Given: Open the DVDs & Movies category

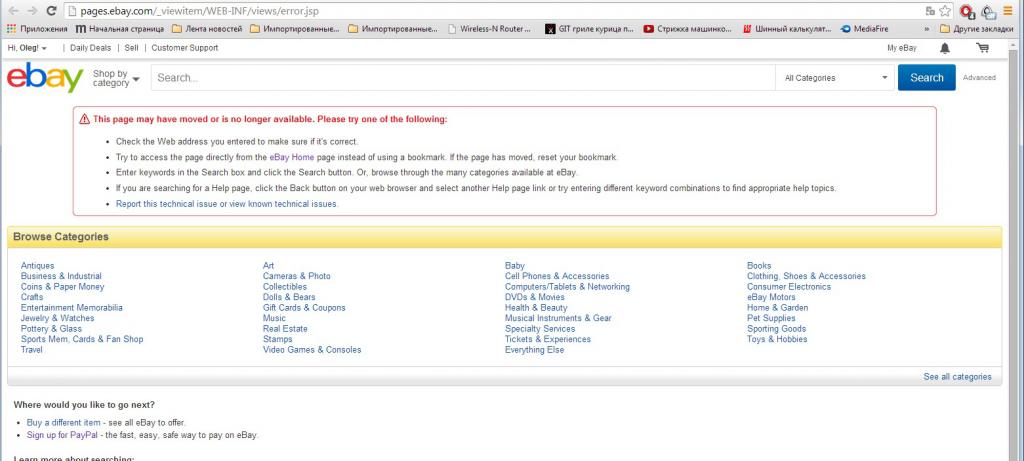Looking at the screenshot, I should 535,297.
